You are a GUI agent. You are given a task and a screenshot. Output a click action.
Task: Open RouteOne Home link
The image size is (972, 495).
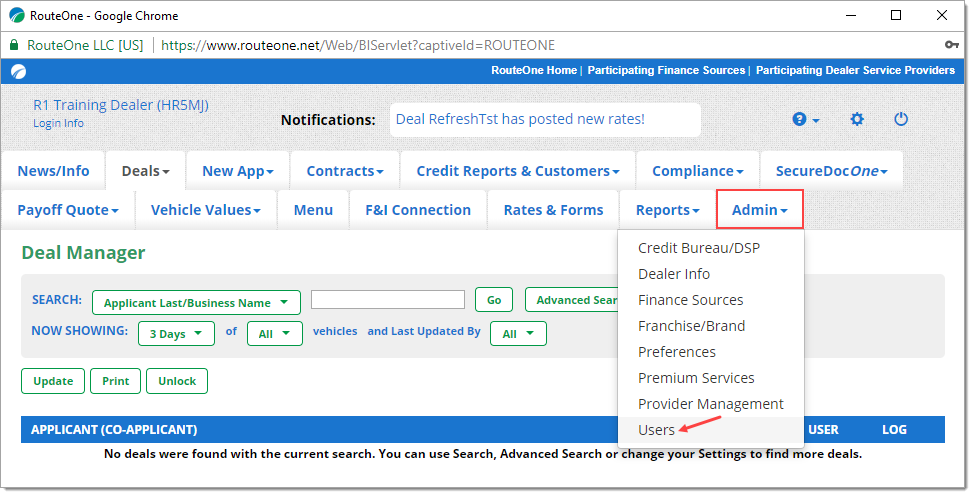[x=534, y=71]
